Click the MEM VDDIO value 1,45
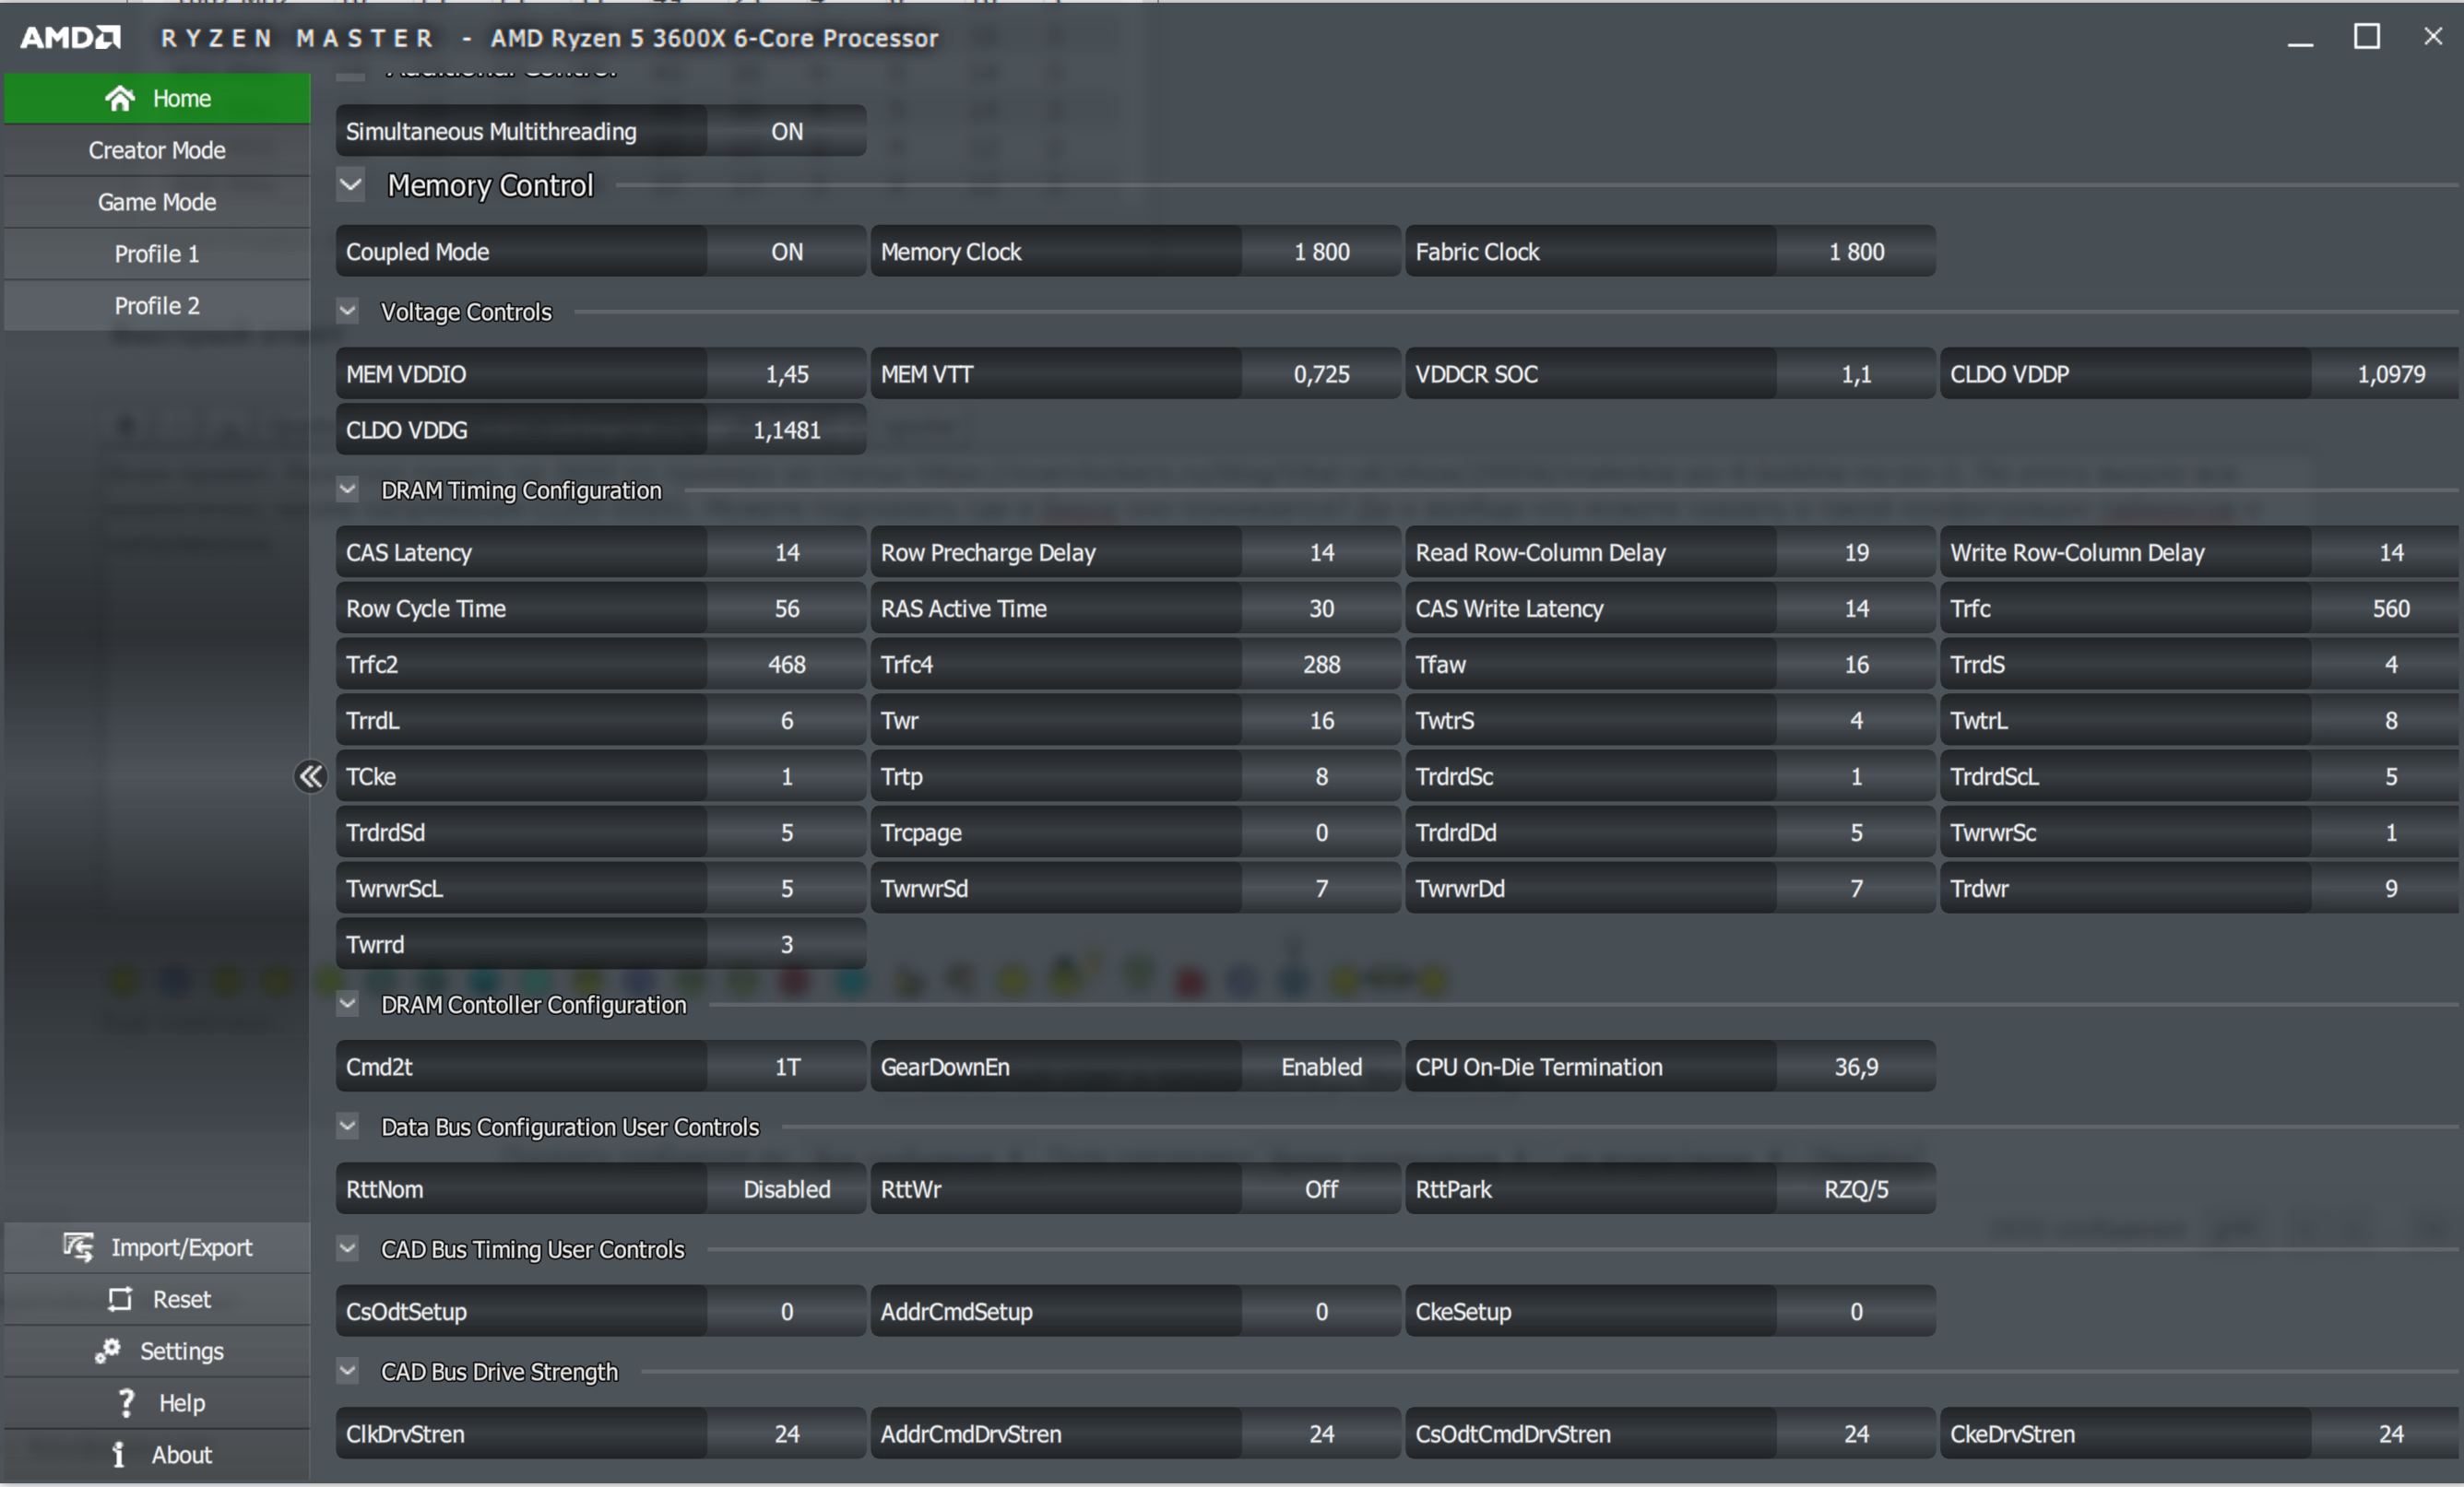 point(786,374)
